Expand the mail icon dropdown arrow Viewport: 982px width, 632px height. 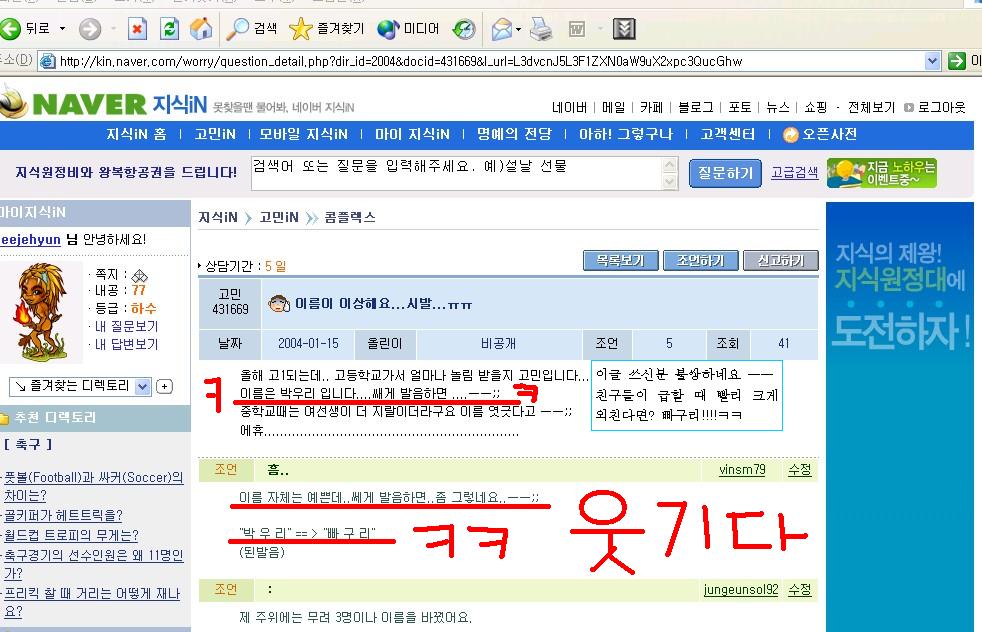click(x=518, y=29)
